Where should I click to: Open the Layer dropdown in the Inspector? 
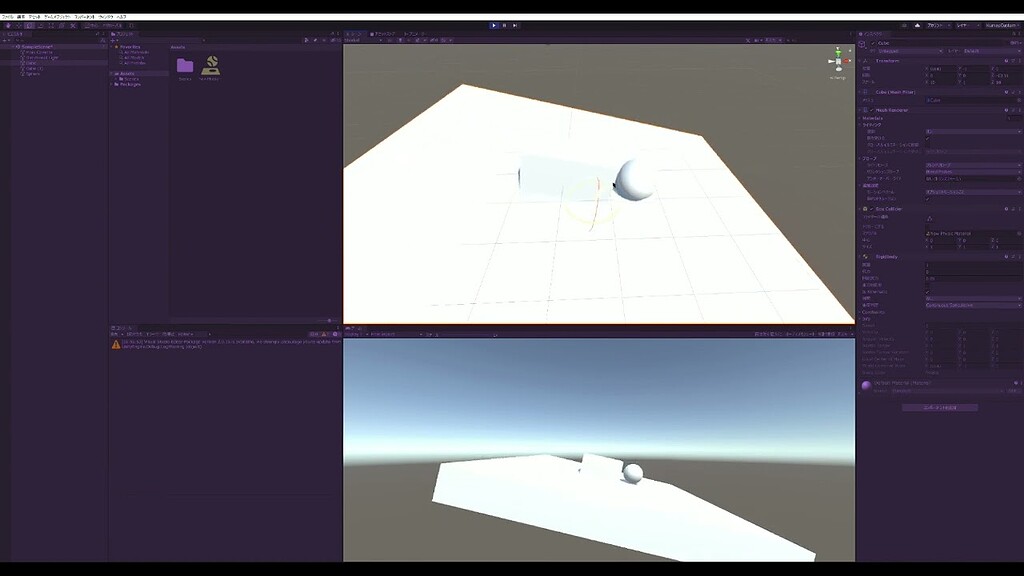(x=990, y=51)
